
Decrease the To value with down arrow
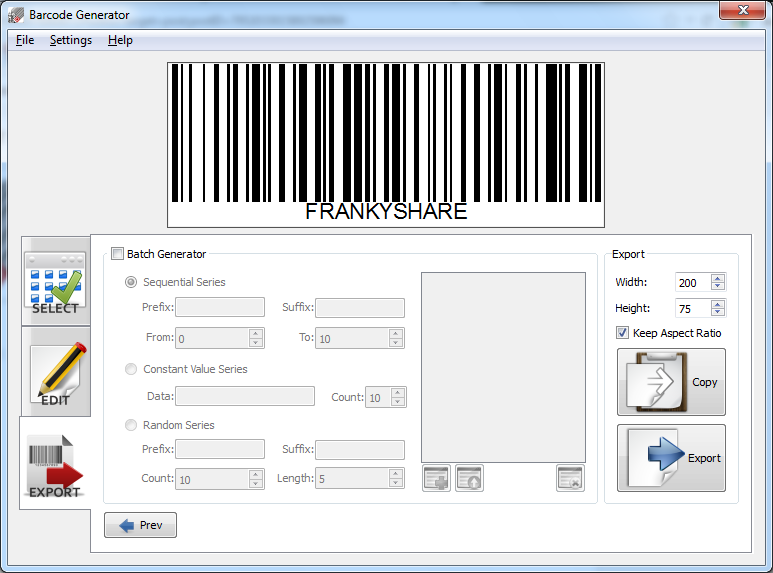point(395,343)
